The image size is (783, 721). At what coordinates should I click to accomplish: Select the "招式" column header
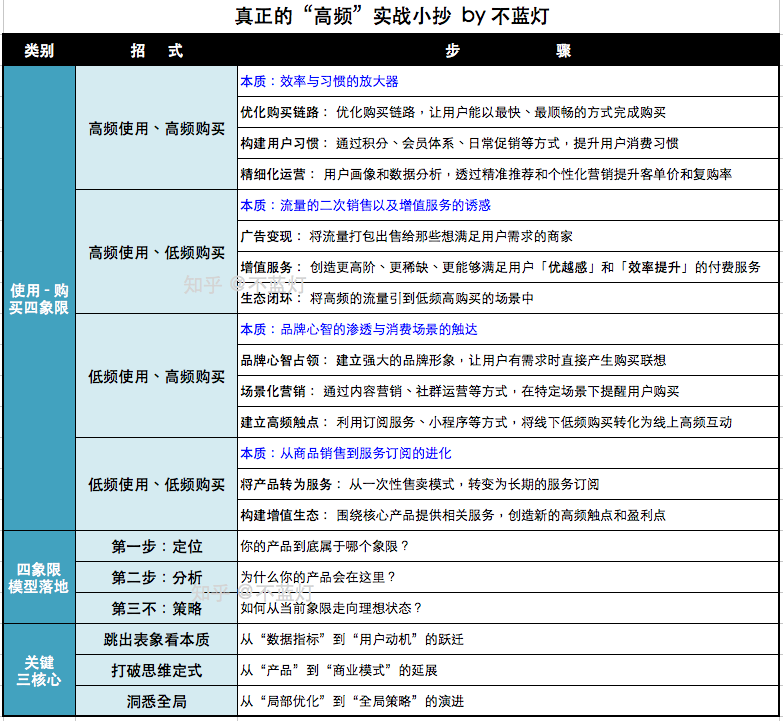156,51
